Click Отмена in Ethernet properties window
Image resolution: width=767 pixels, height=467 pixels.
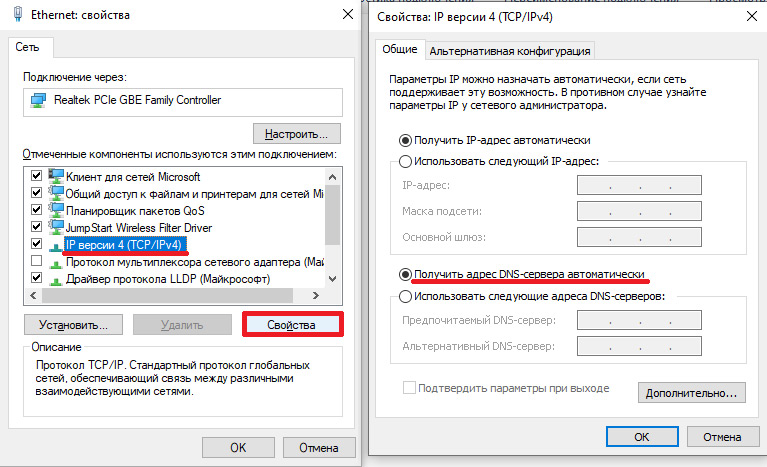[x=319, y=448]
